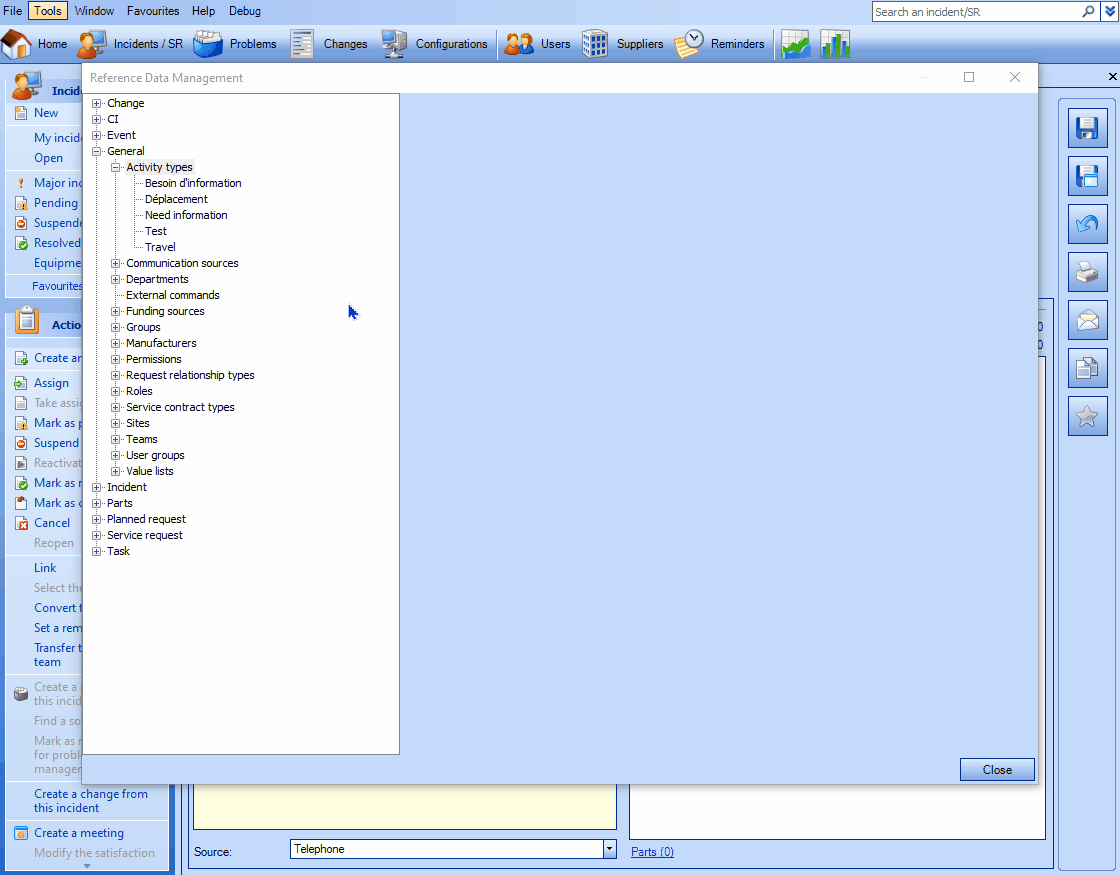Click the star favourite icon
Image resolution: width=1120 pixels, height=875 pixels.
[1087, 416]
